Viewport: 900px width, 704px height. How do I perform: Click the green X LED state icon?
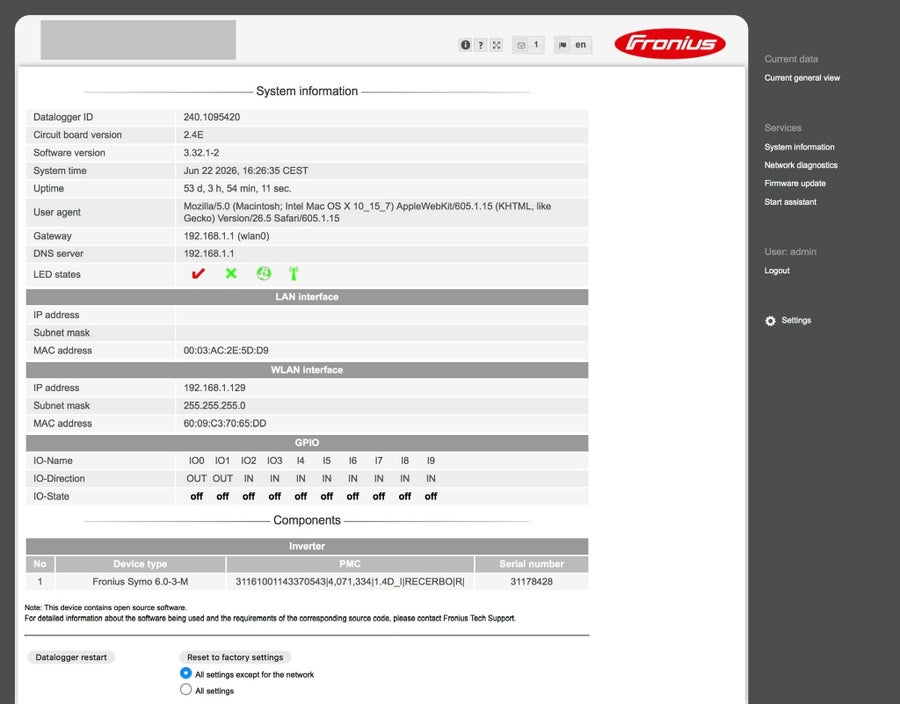click(231, 274)
